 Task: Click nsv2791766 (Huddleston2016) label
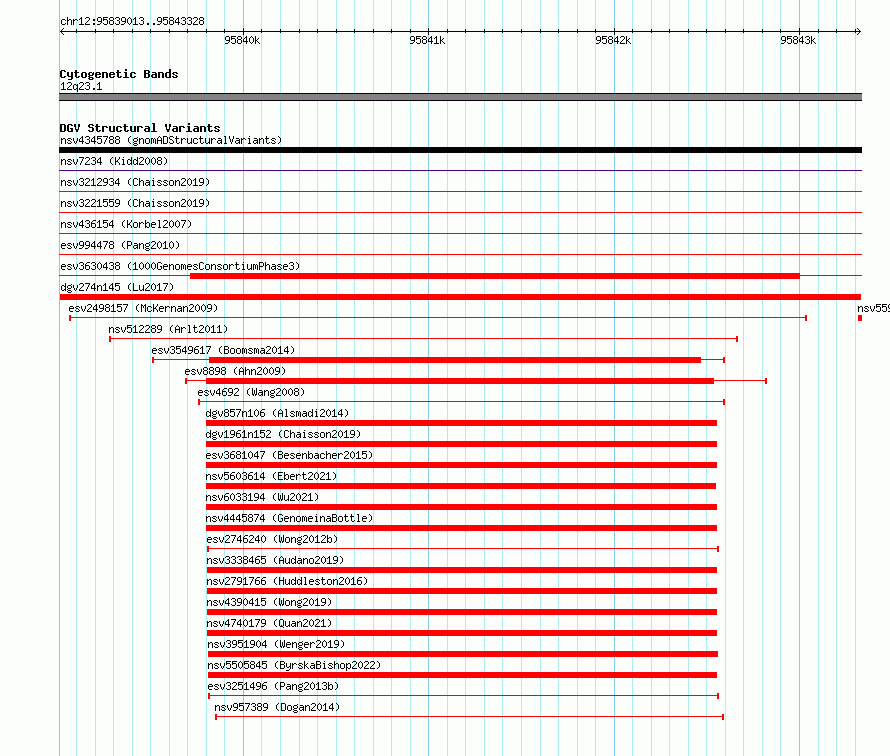[x=287, y=581]
